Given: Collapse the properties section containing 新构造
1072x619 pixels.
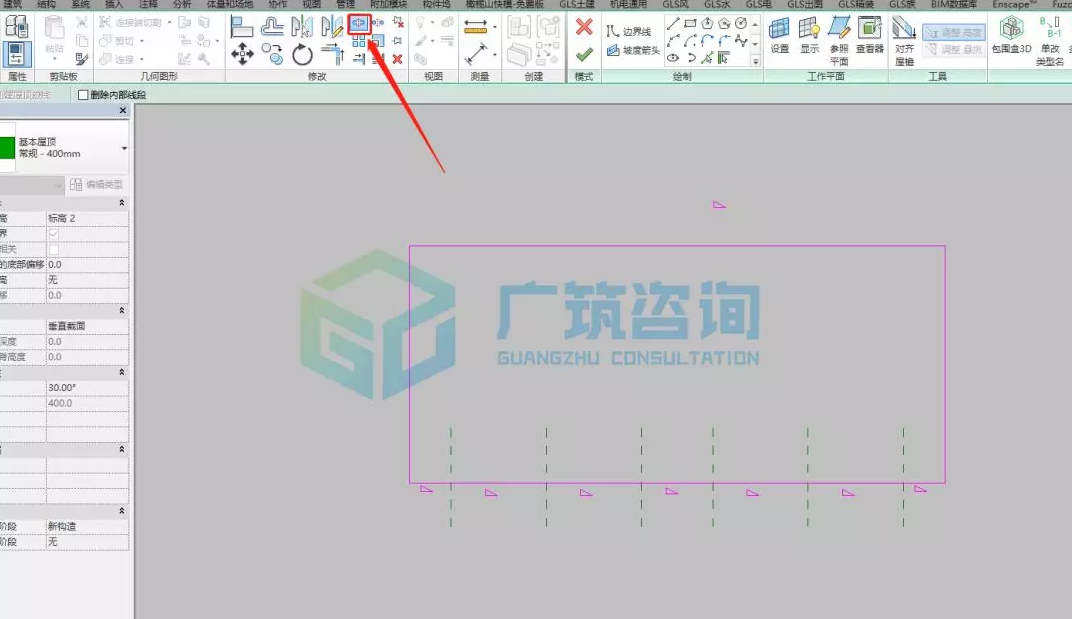Looking at the screenshot, I should [122, 511].
